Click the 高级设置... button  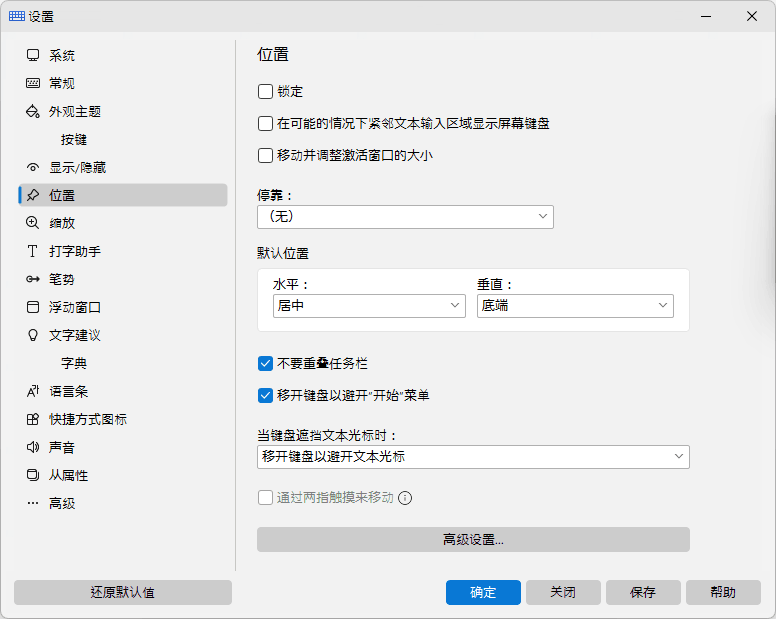(x=473, y=539)
